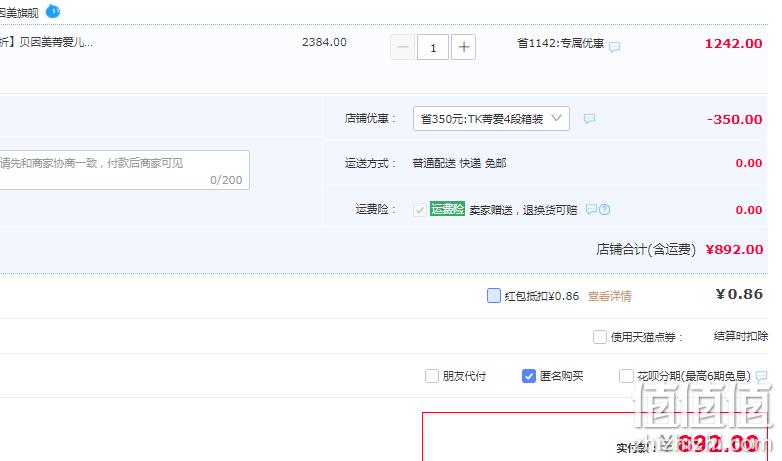Open the 查看详情 link
782x461 pixels.
click(x=609, y=296)
